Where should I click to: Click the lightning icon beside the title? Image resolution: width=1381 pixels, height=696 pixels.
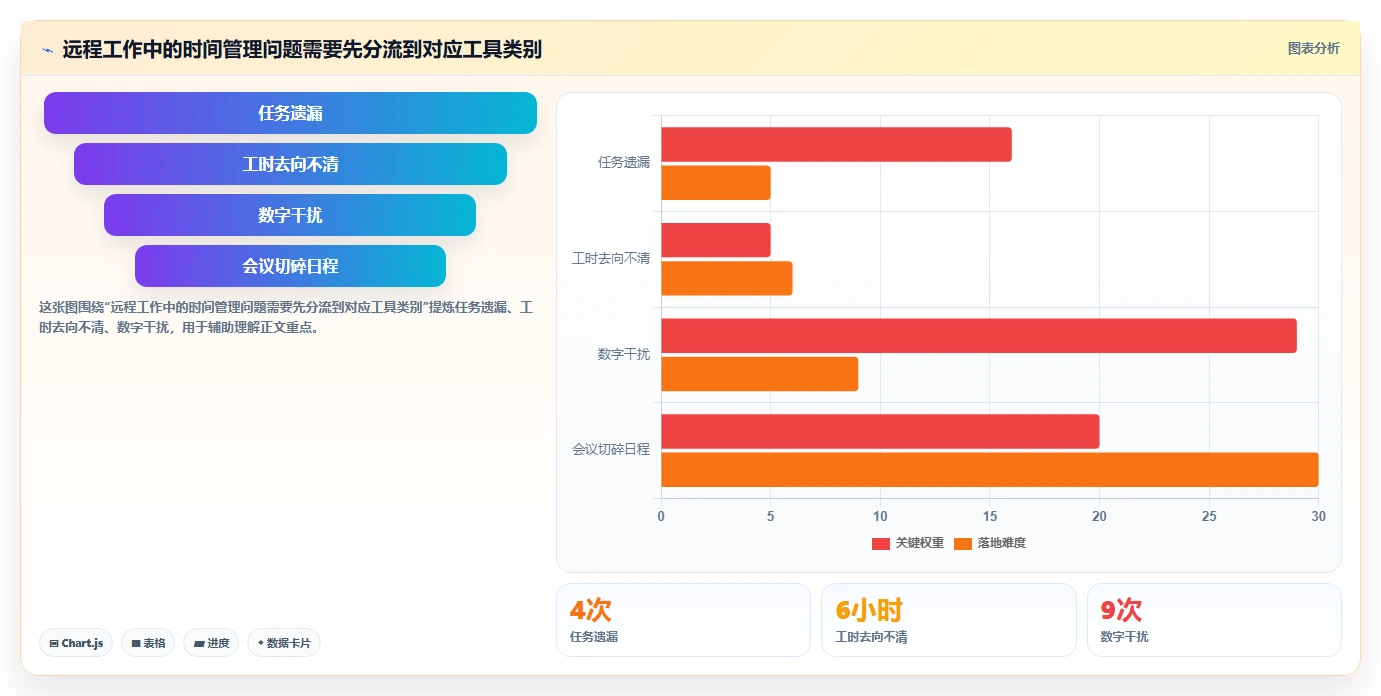pos(48,50)
